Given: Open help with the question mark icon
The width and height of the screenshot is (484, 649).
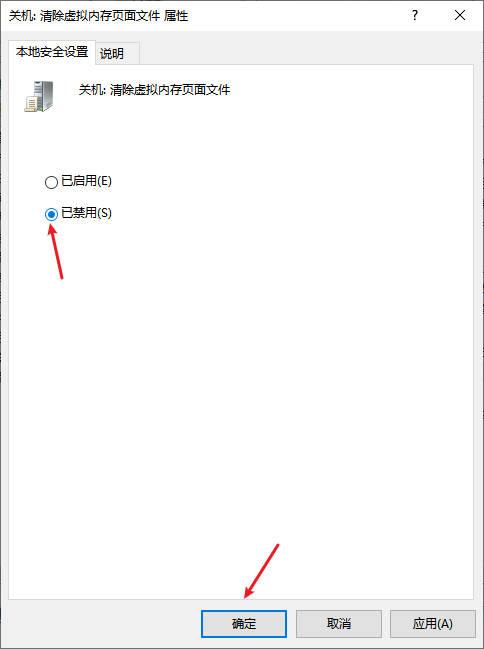Looking at the screenshot, I should point(414,15).
